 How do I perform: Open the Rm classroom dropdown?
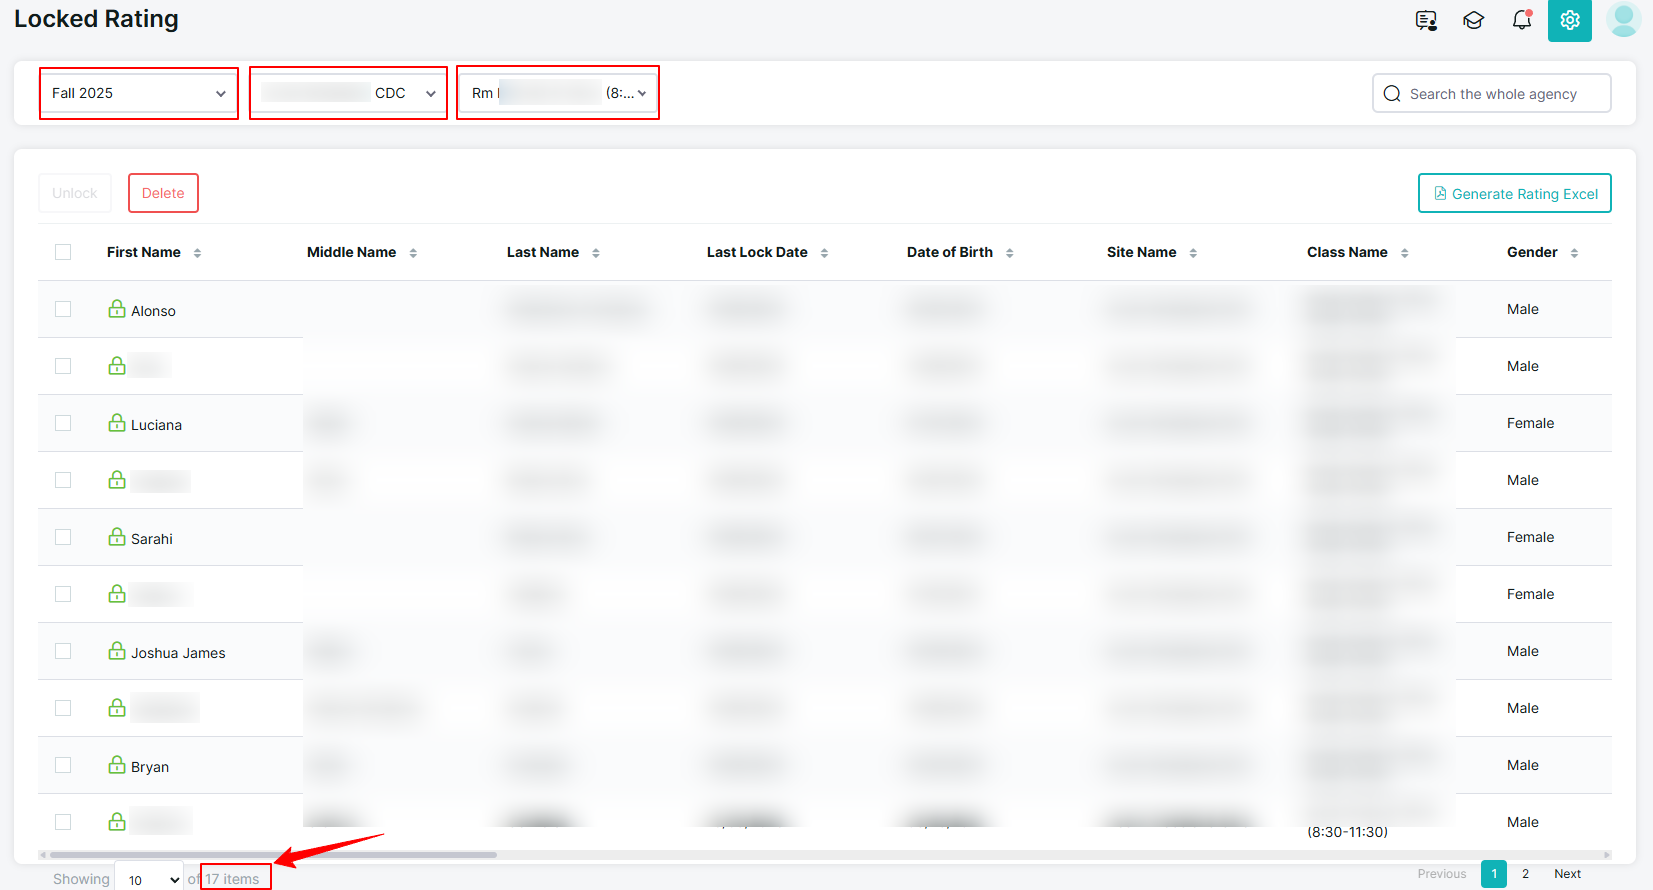558,93
